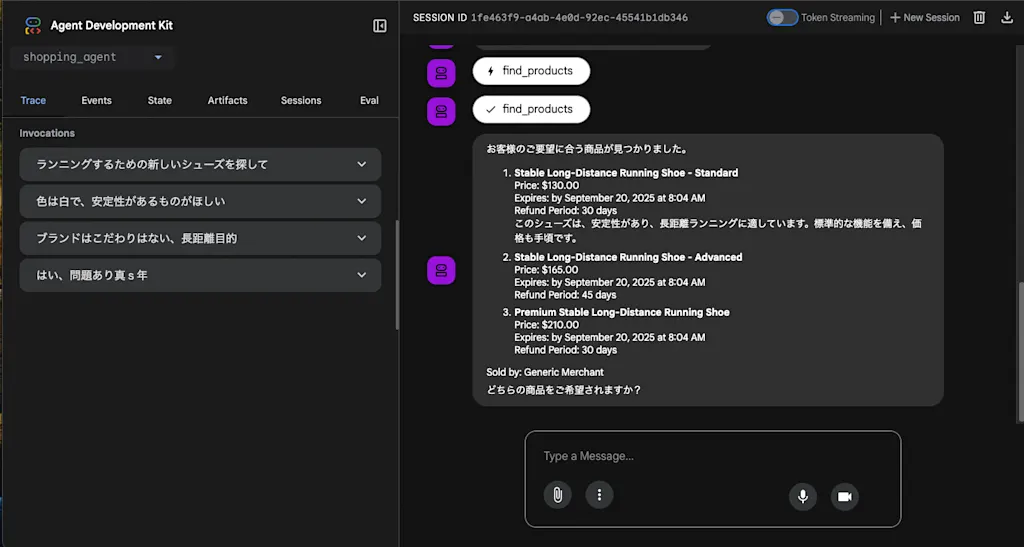Image resolution: width=1024 pixels, height=547 pixels.
Task: Click the download export session icon
Action: click(x=1006, y=18)
